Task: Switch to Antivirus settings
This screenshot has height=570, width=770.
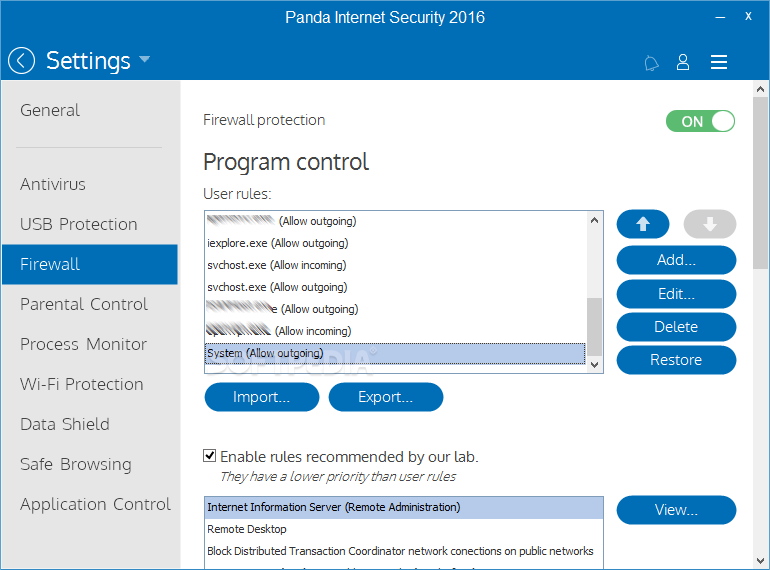Action: click(53, 185)
